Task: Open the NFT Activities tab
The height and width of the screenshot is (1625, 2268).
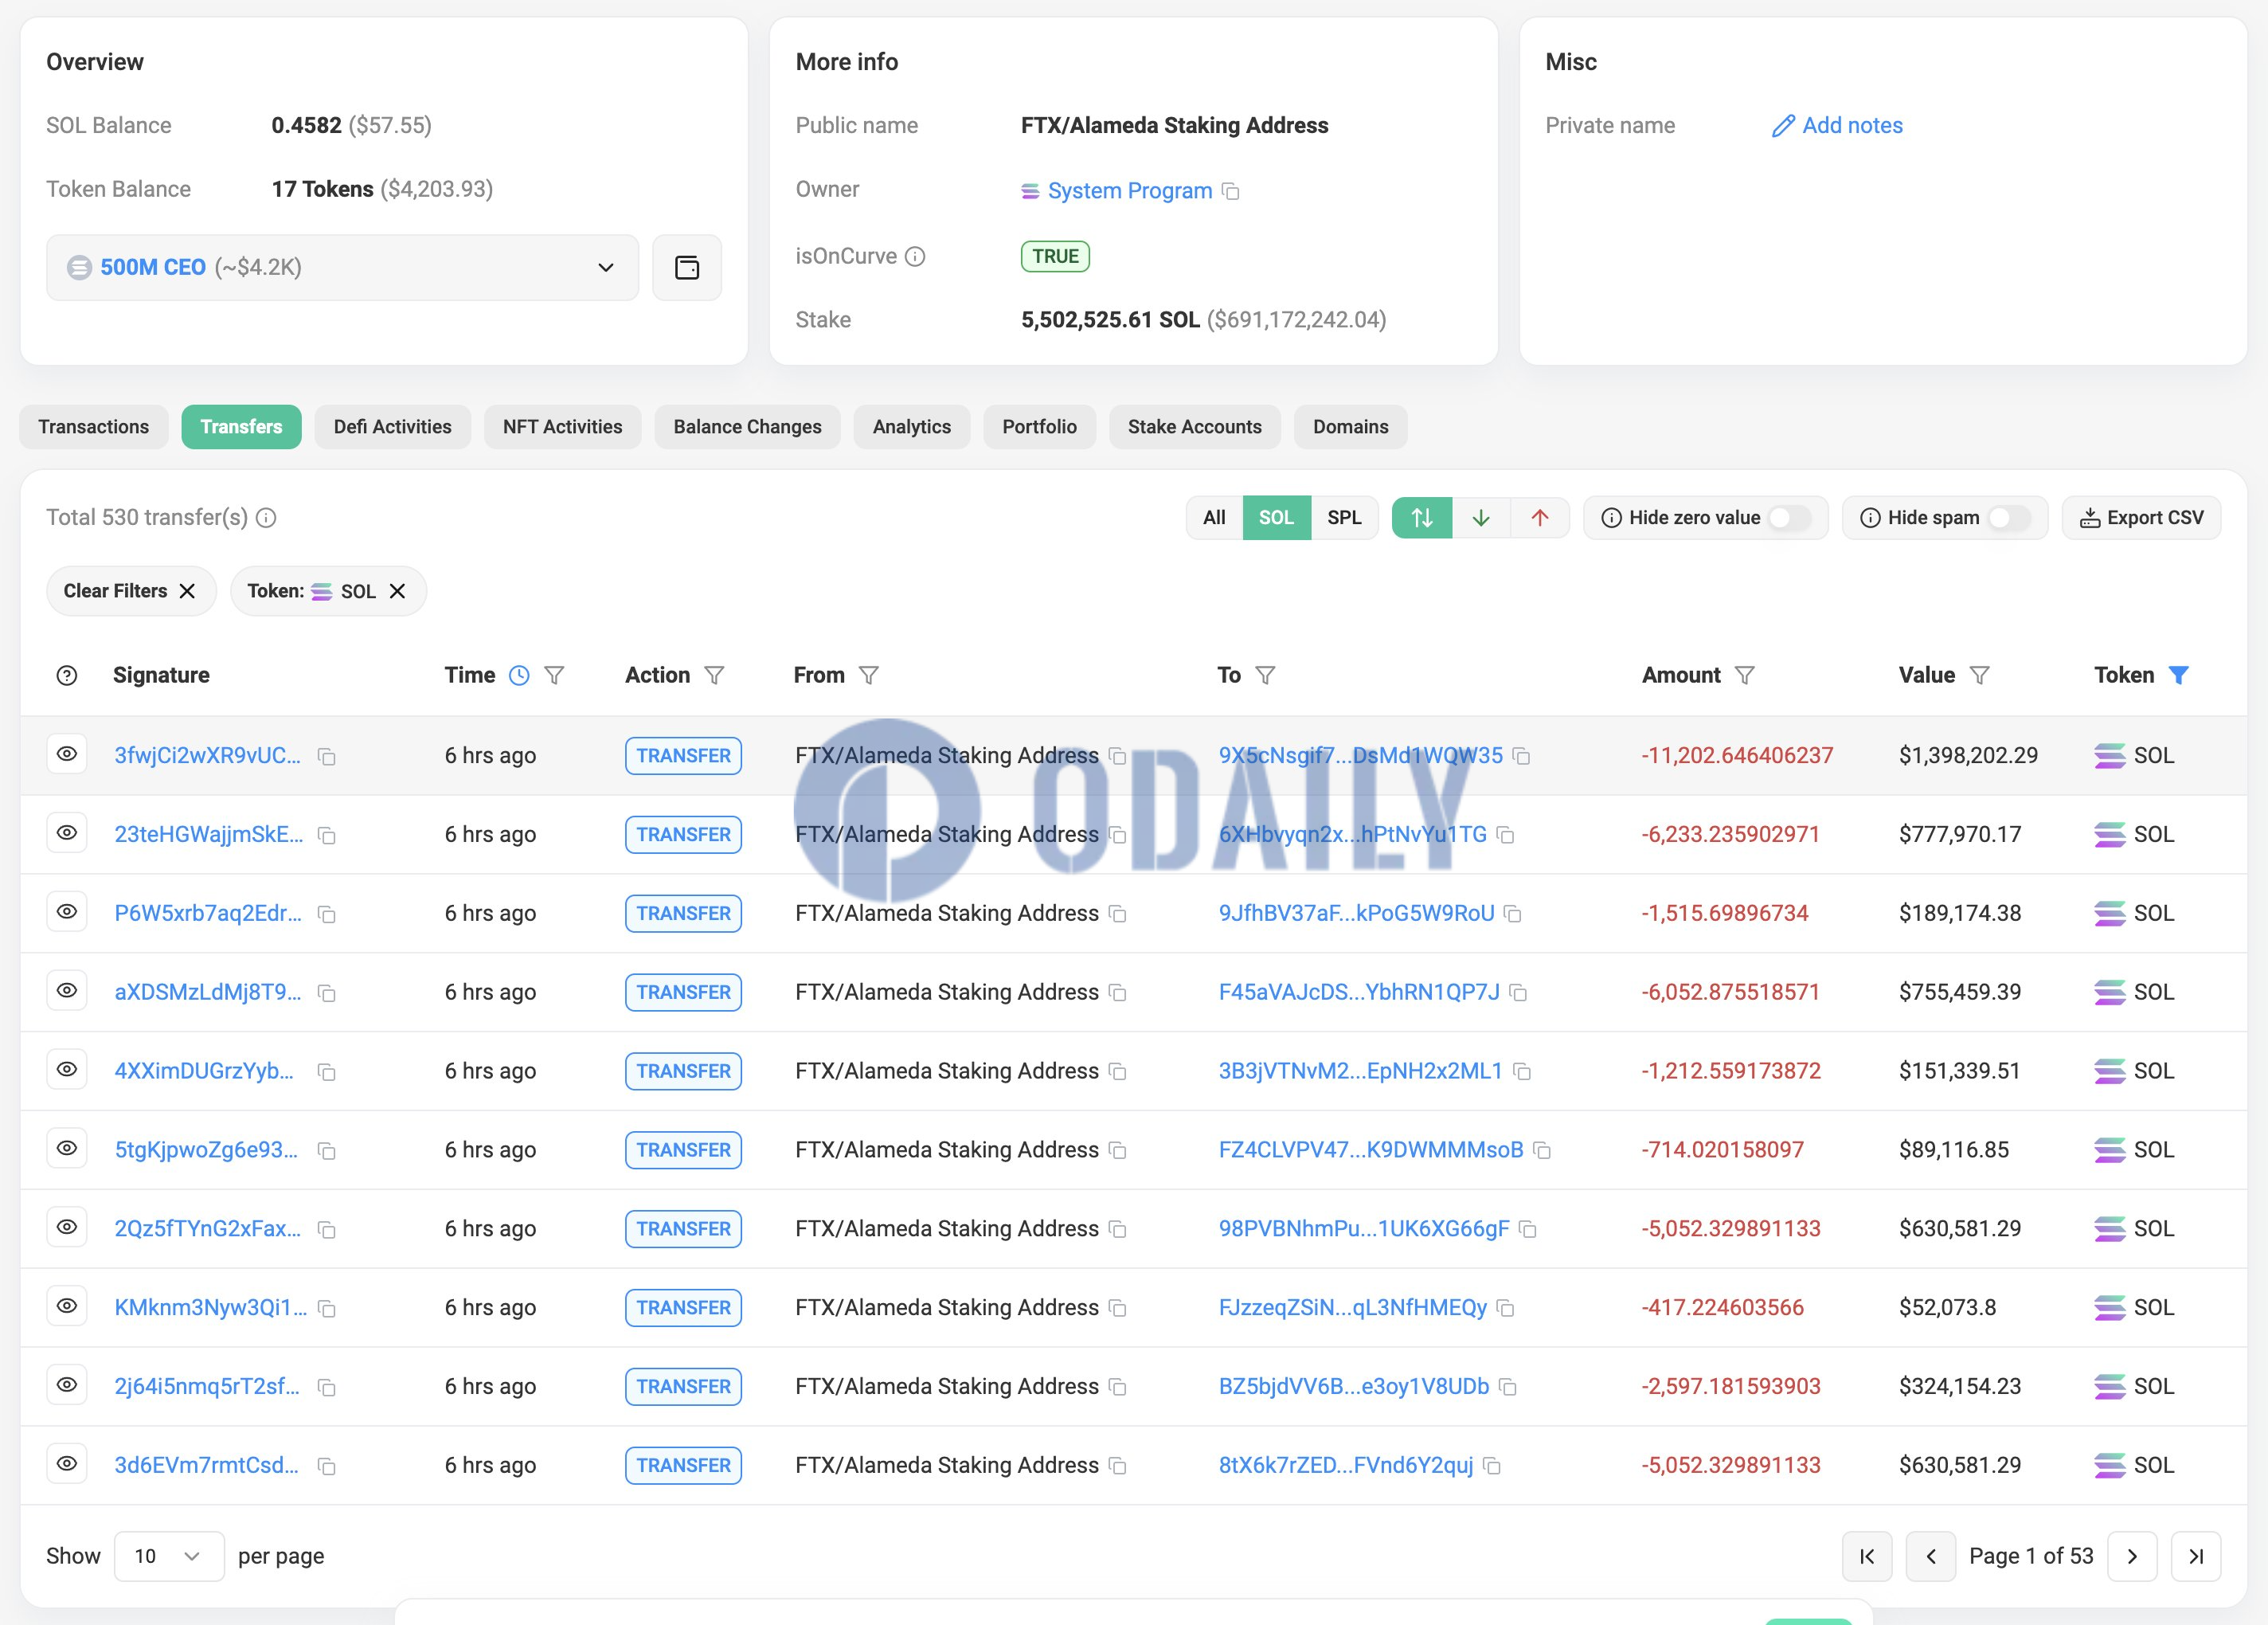Action: coord(562,427)
